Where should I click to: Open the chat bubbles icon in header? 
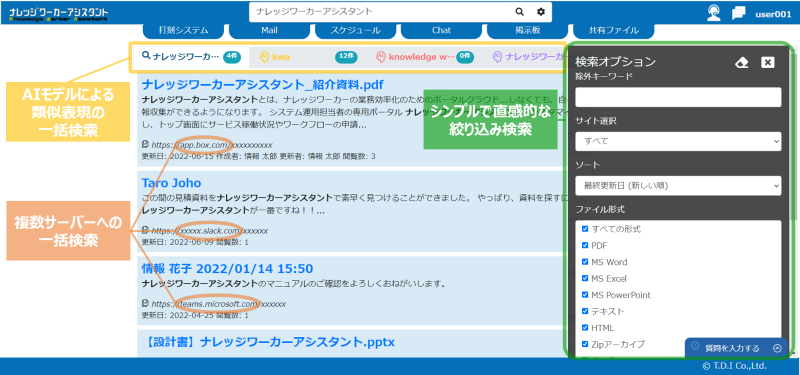(x=738, y=13)
